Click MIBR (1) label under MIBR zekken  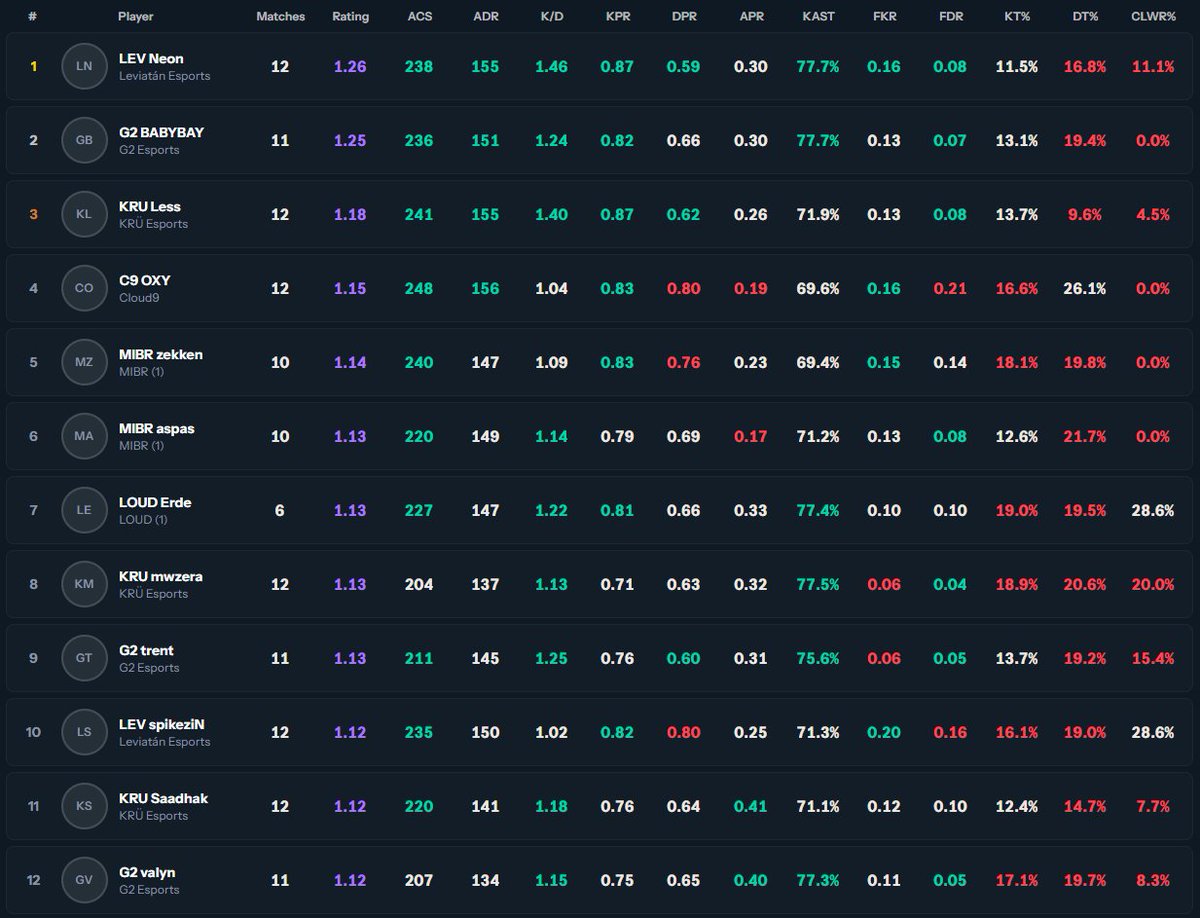(141, 372)
